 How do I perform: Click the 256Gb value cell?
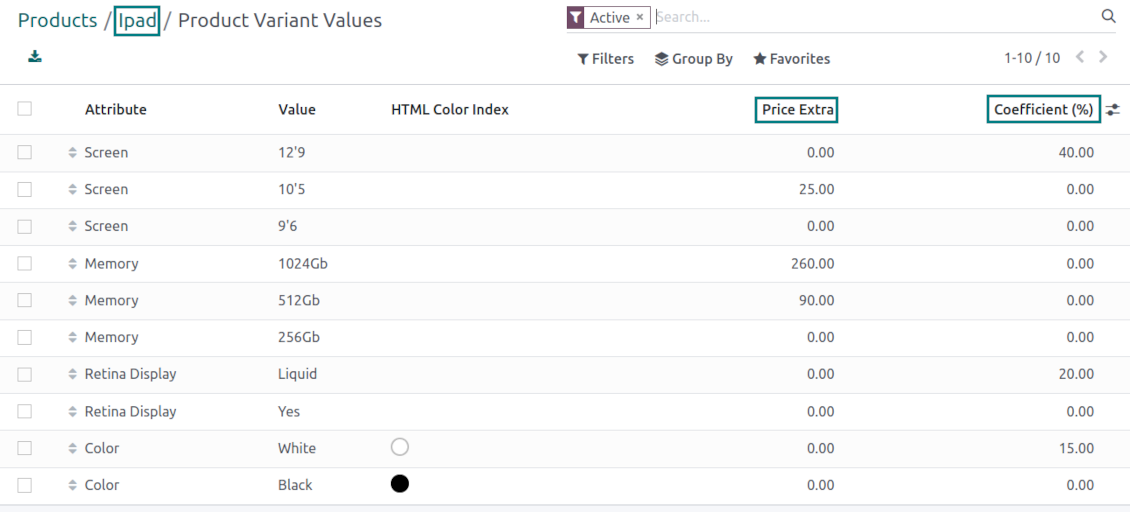pyautogui.click(x=299, y=337)
